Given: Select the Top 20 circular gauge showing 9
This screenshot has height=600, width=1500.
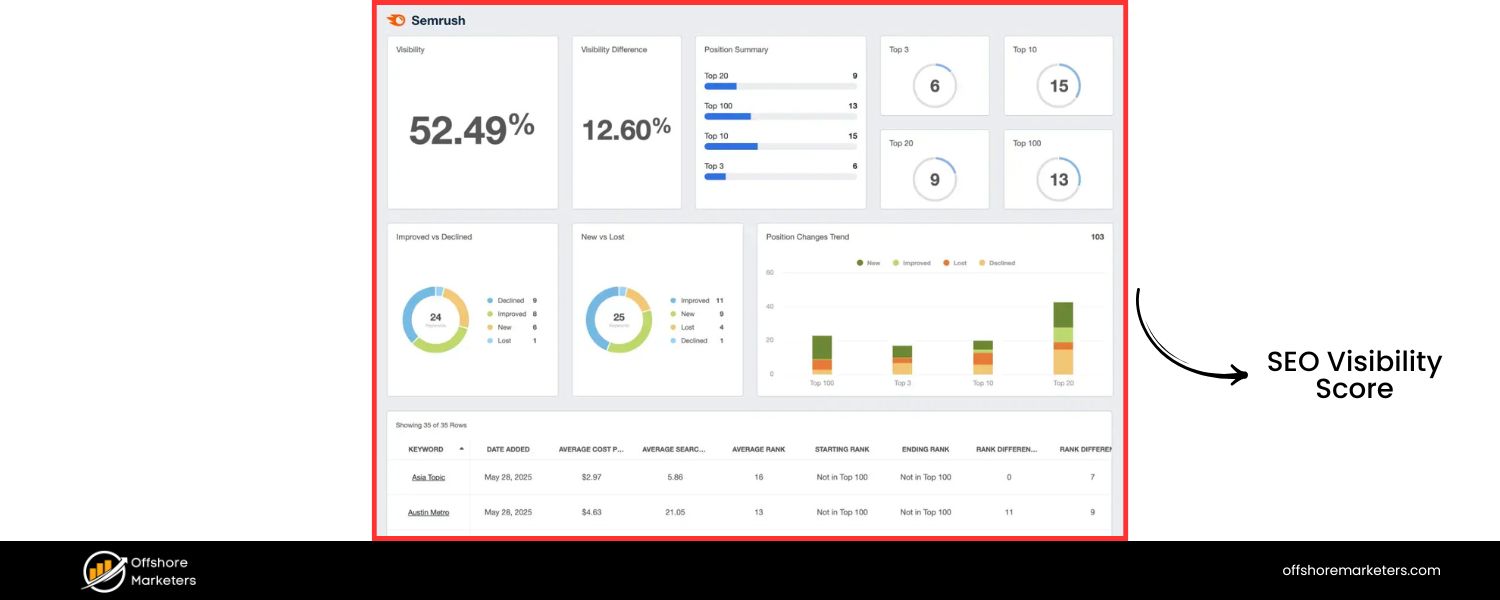Looking at the screenshot, I should (x=934, y=180).
